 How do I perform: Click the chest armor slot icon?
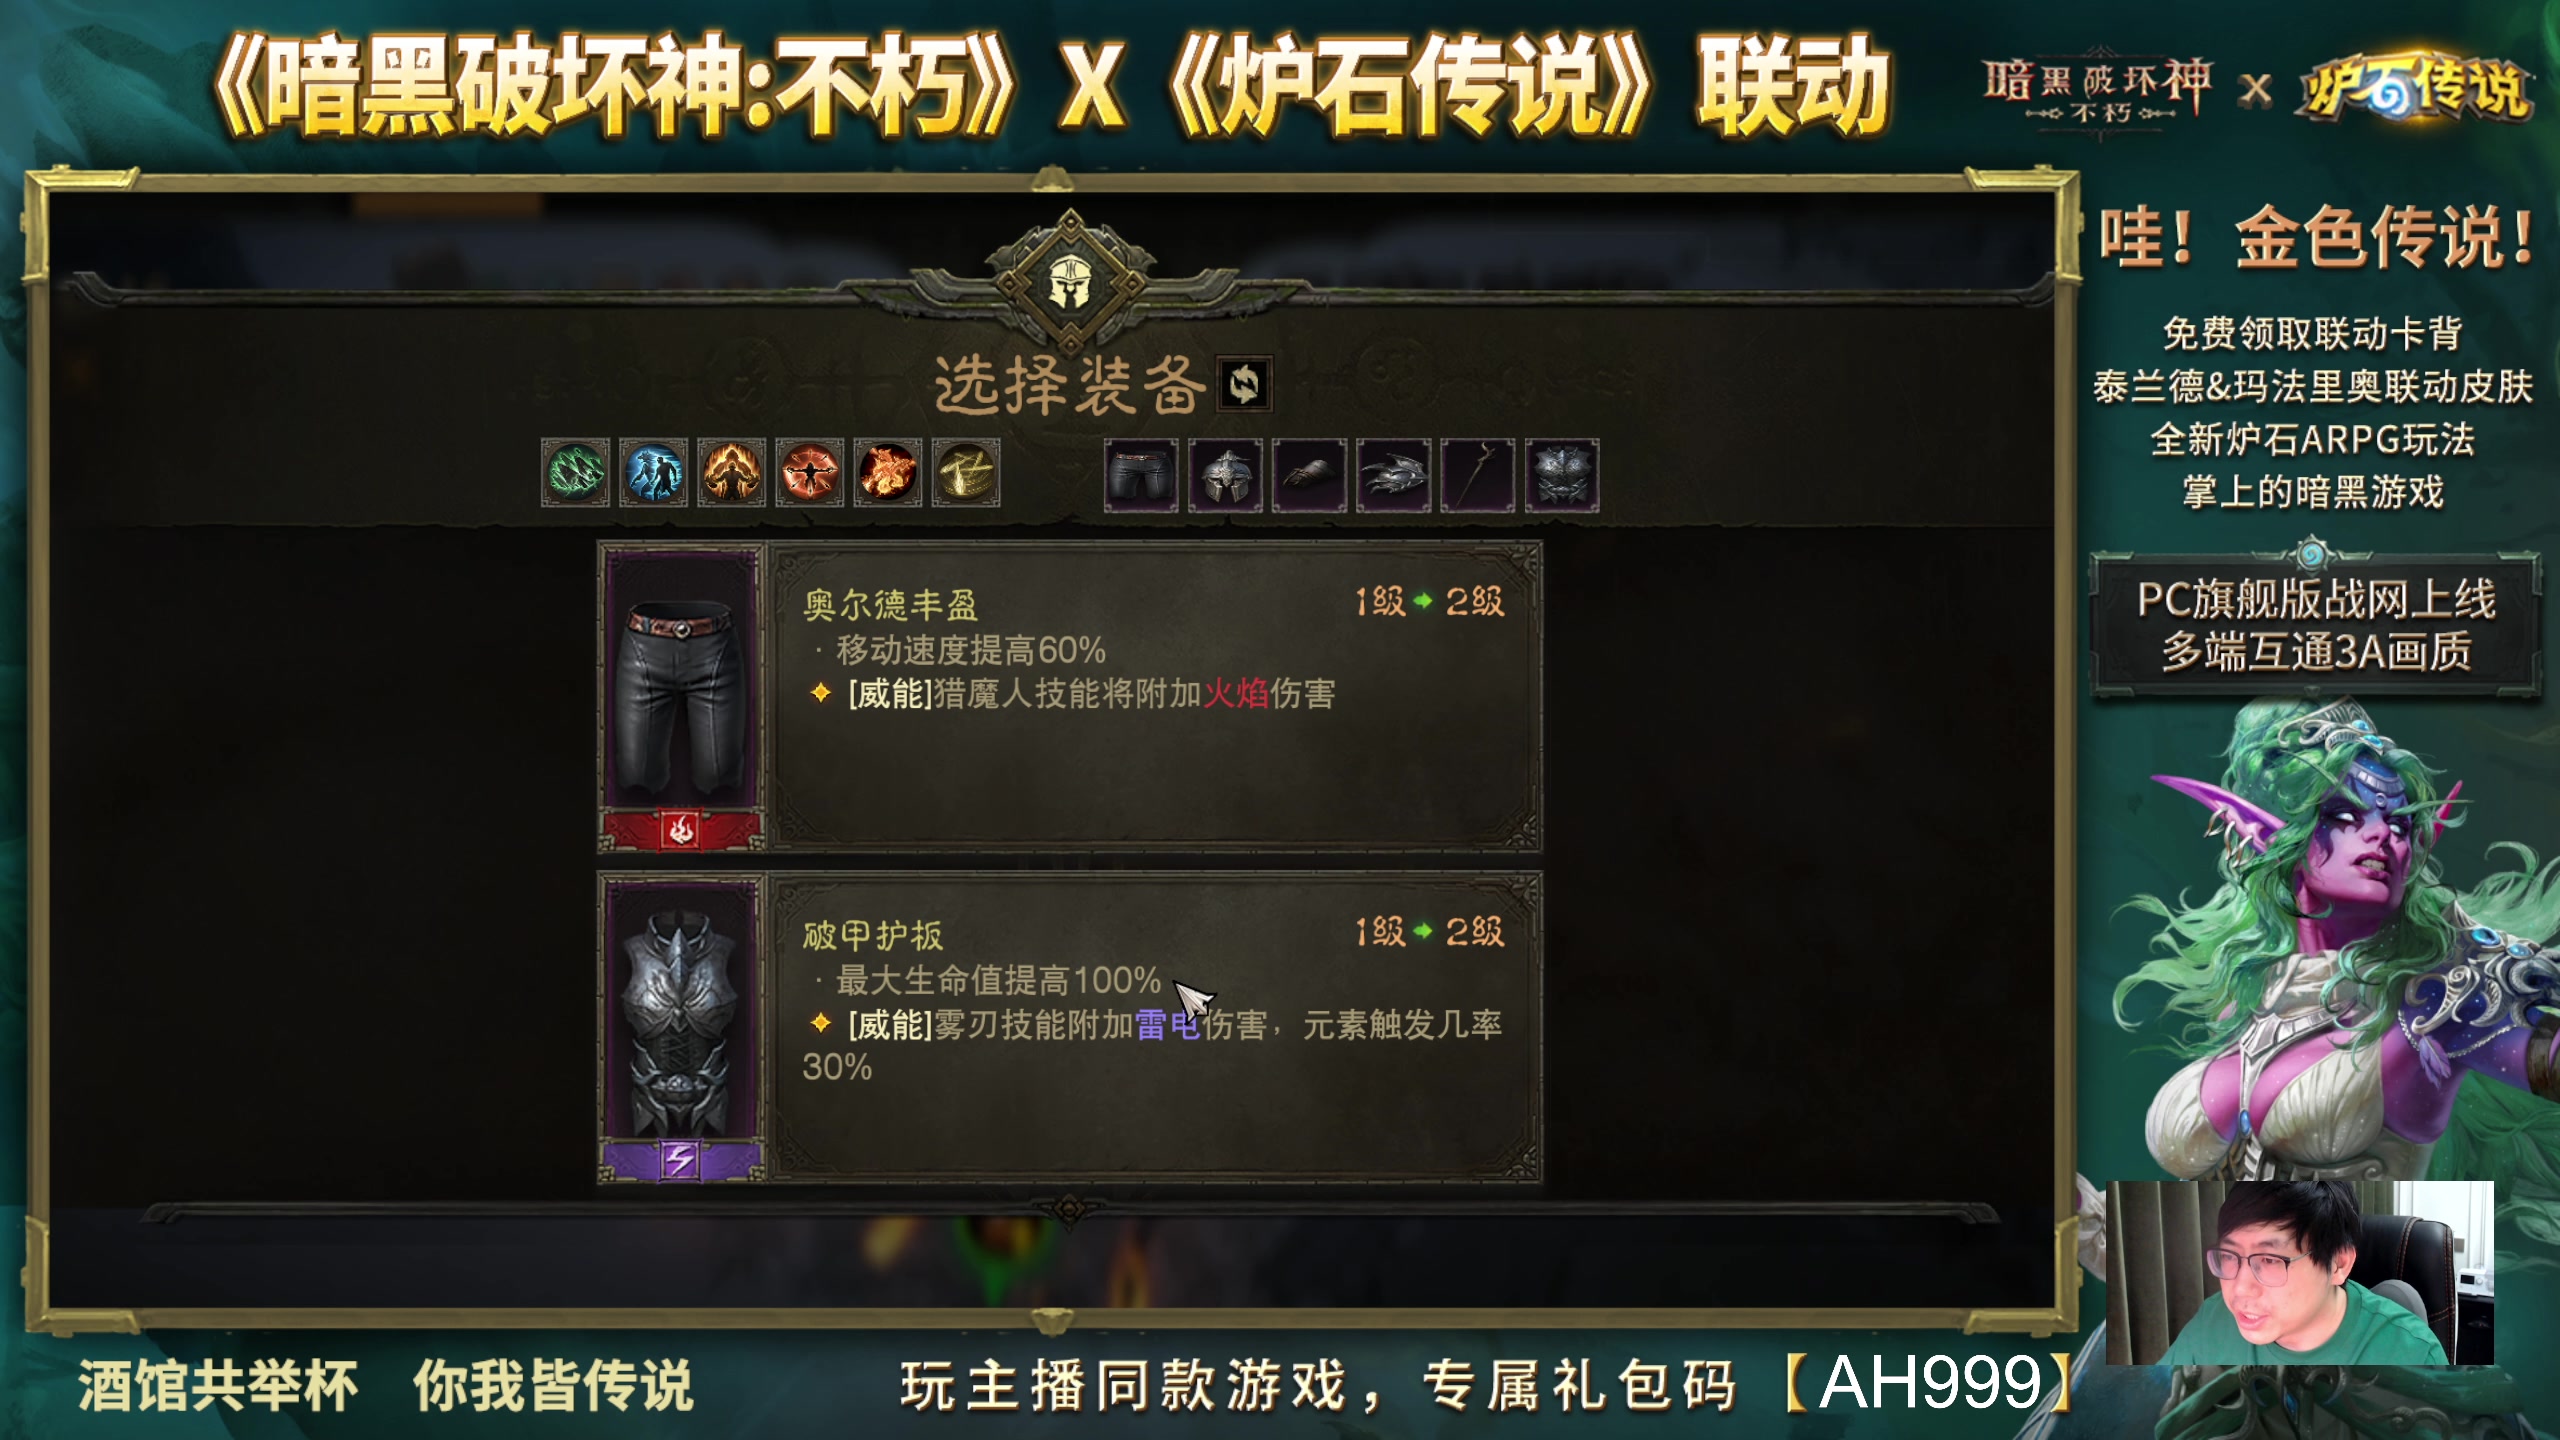(x=1562, y=475)
